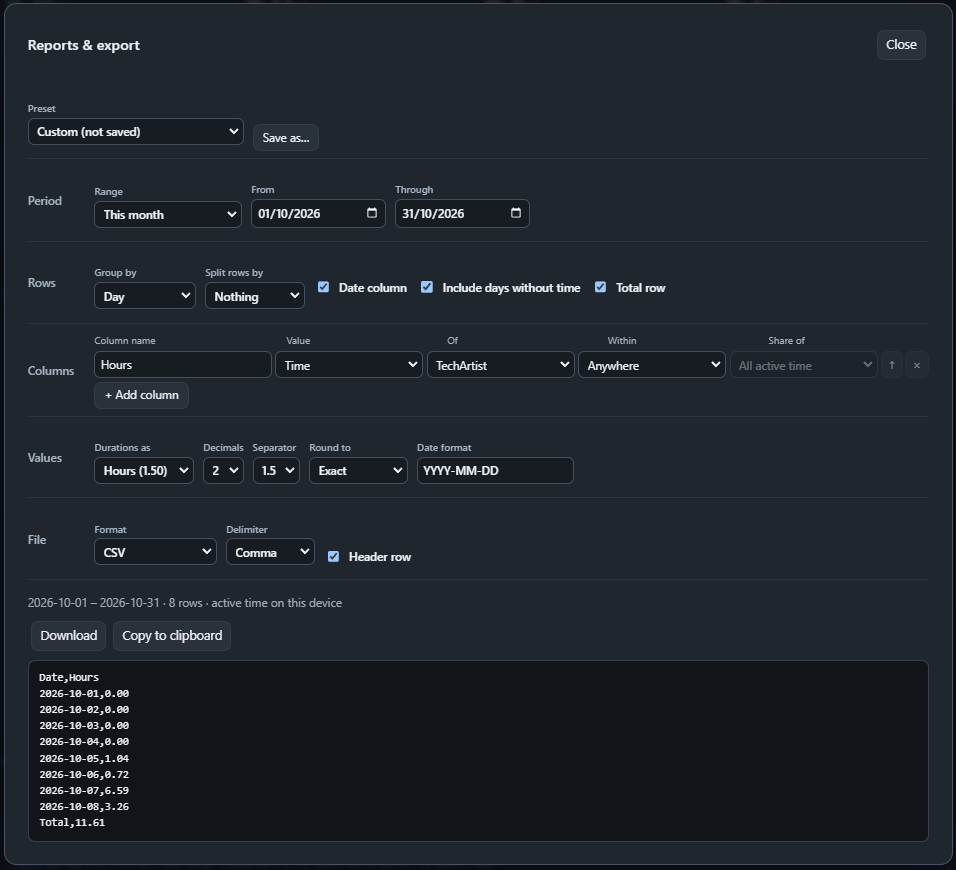956x870 pixels.
Task: Select the preview line 2026-10-07,6.59
Action: 84,791
